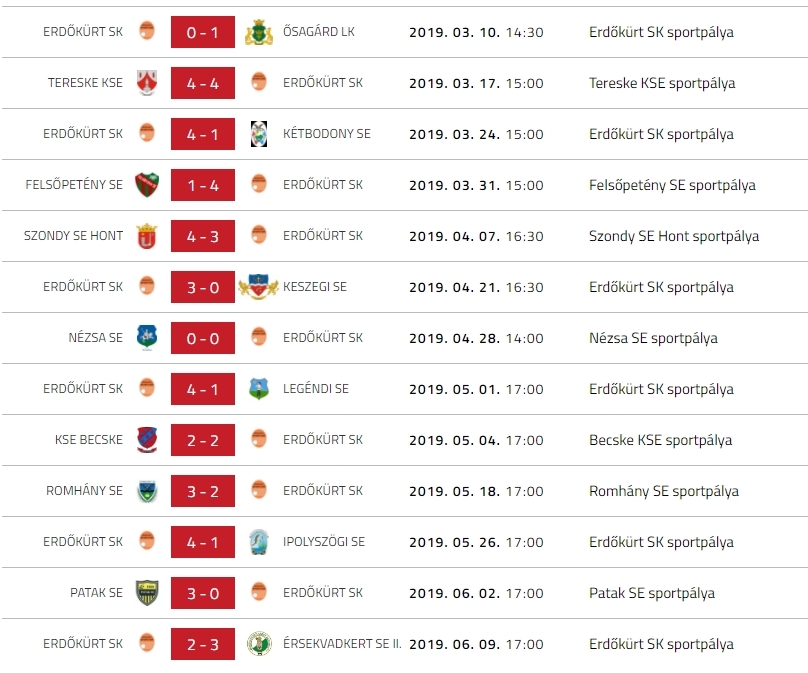Select the Szondy SE Hont sportpálya venue
The width and height of the screenshot is (808, 673).
tap(674, 236)
